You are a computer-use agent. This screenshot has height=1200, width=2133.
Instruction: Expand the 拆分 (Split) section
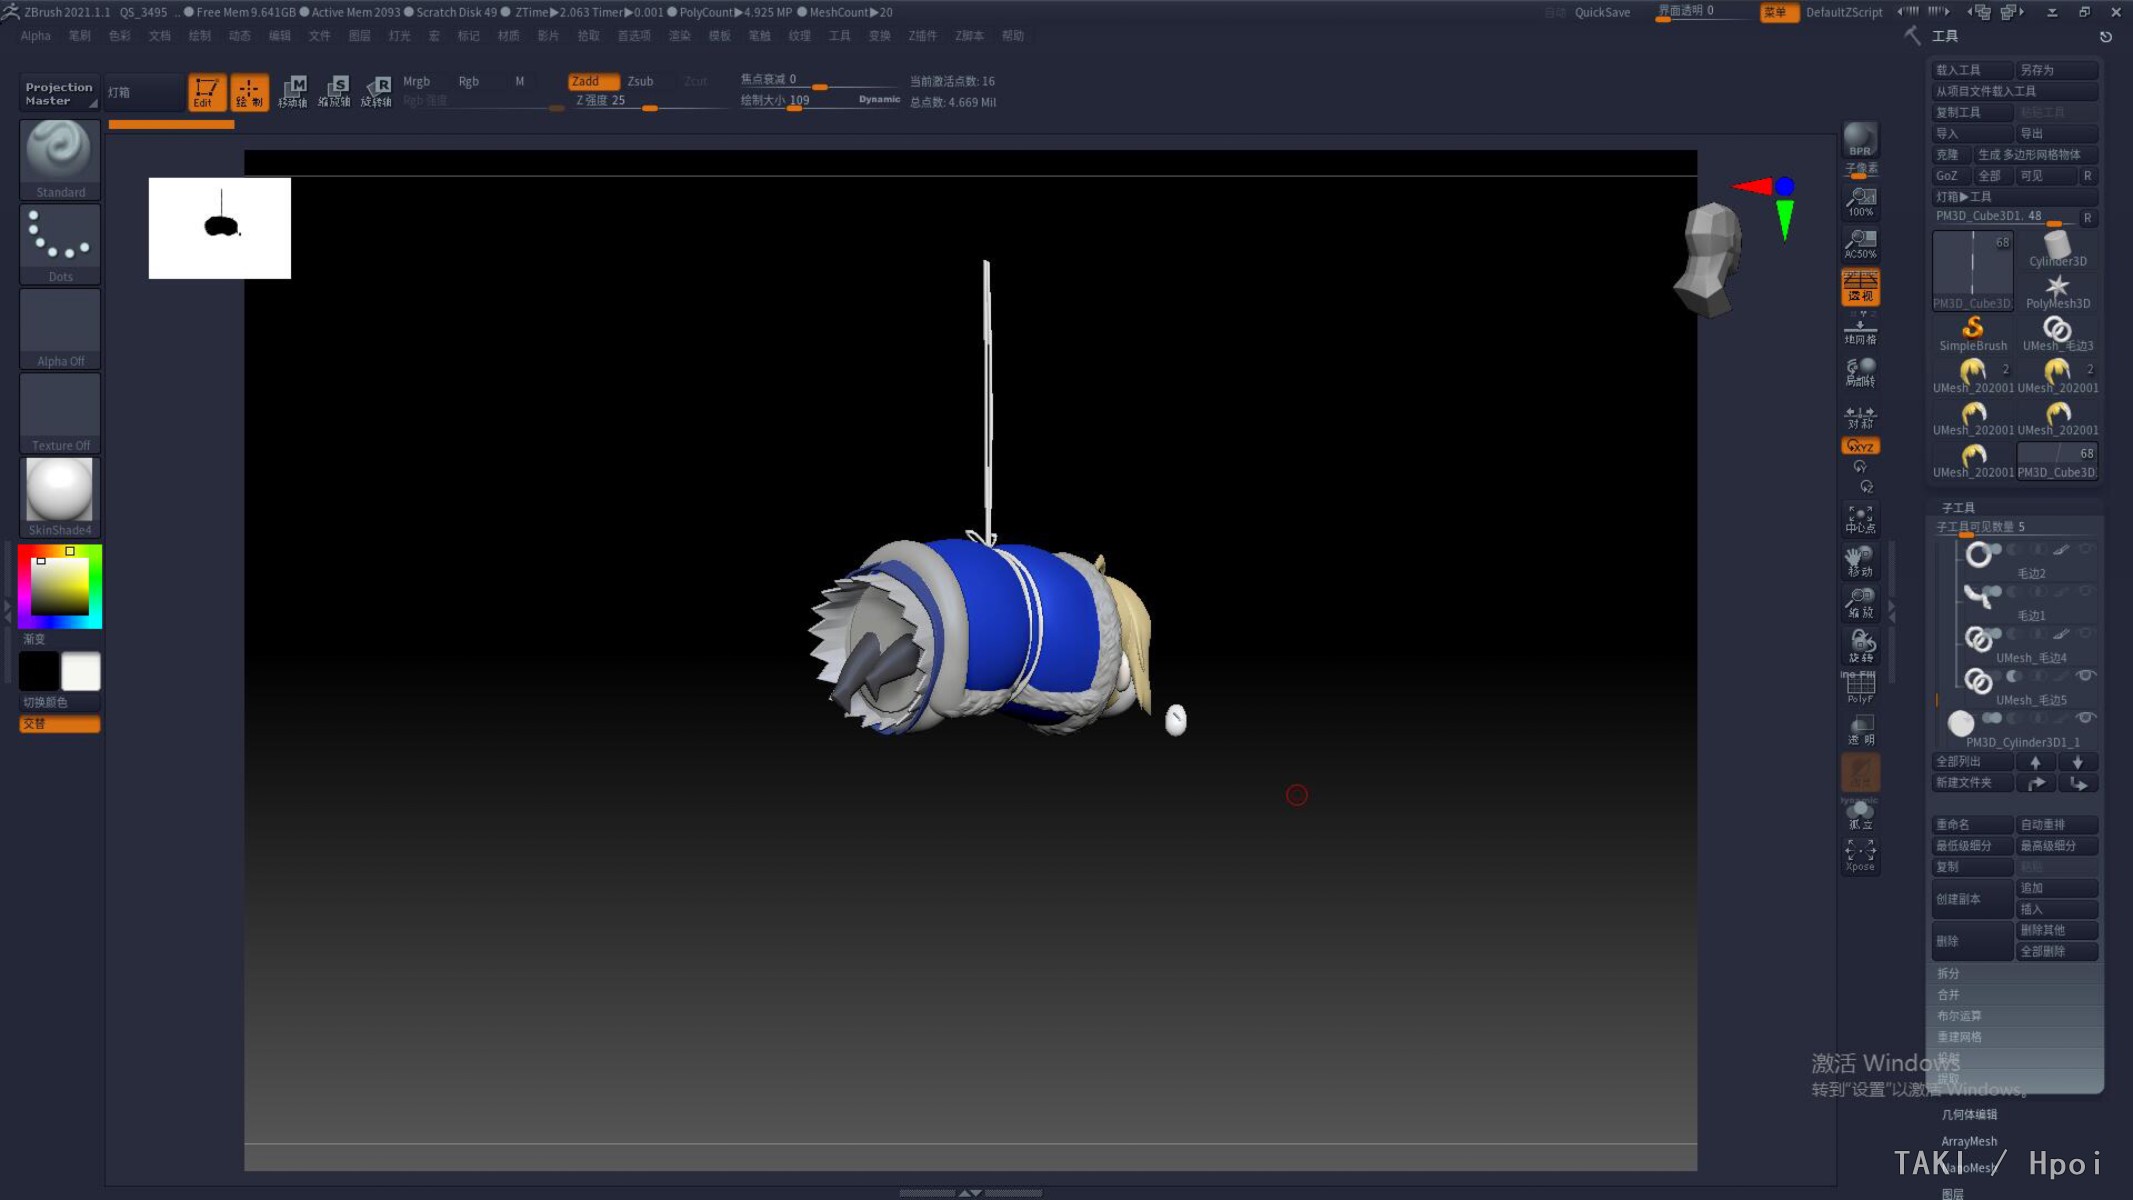[1948, 973]
